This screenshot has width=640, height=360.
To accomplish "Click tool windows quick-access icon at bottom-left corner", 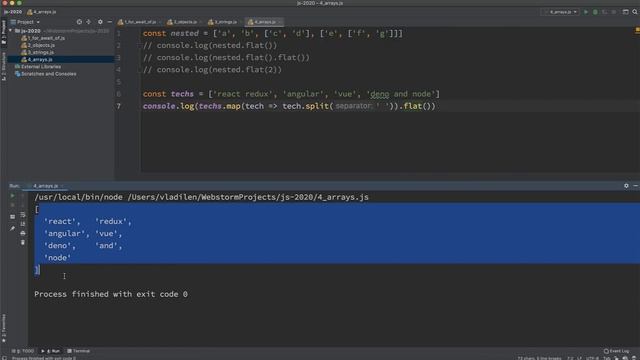I will [4, 358].
